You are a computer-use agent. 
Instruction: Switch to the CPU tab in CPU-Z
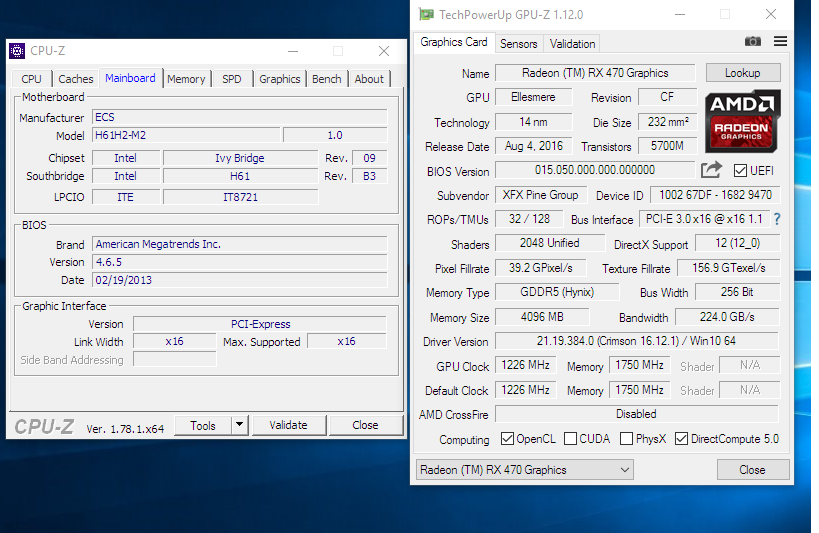point(31,79)
